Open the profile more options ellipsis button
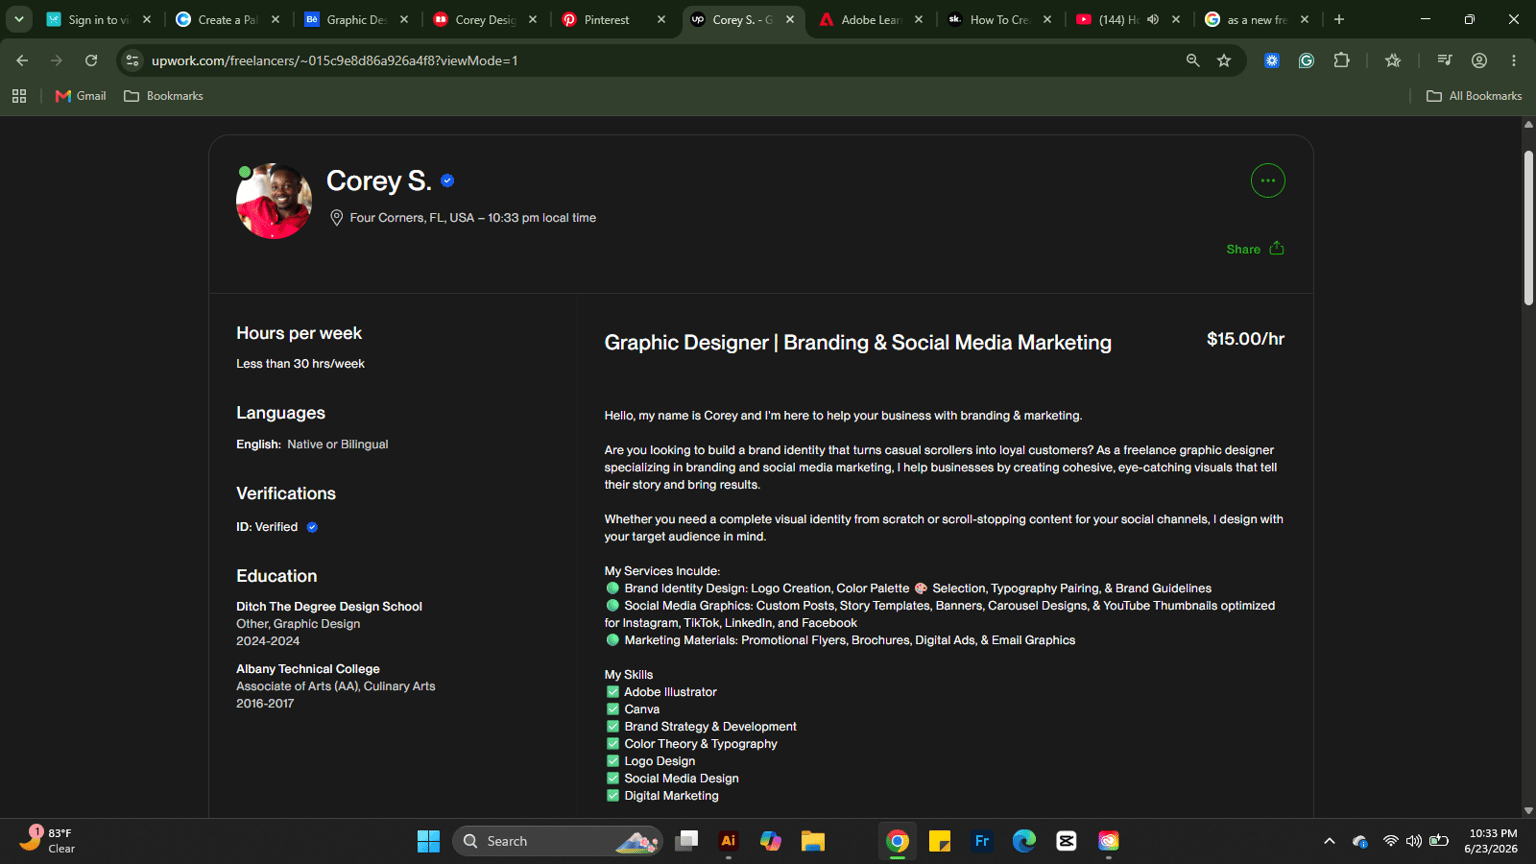Image resolution: width=1536 pixels, height=864 pixels. pyautogui.click(x=1267, y=181)
